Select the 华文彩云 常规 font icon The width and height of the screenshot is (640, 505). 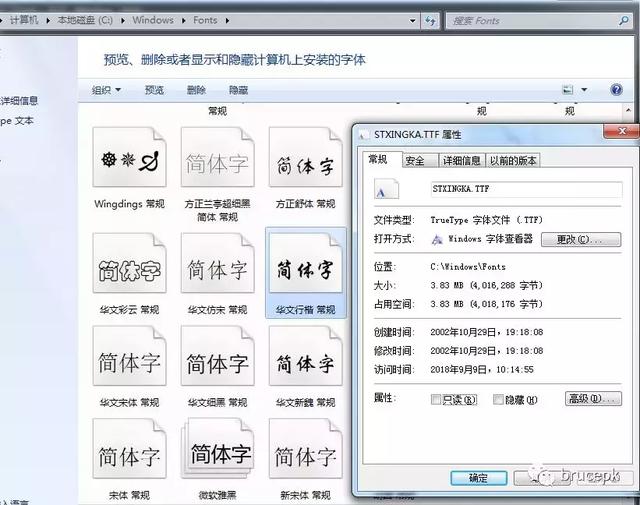129,263
